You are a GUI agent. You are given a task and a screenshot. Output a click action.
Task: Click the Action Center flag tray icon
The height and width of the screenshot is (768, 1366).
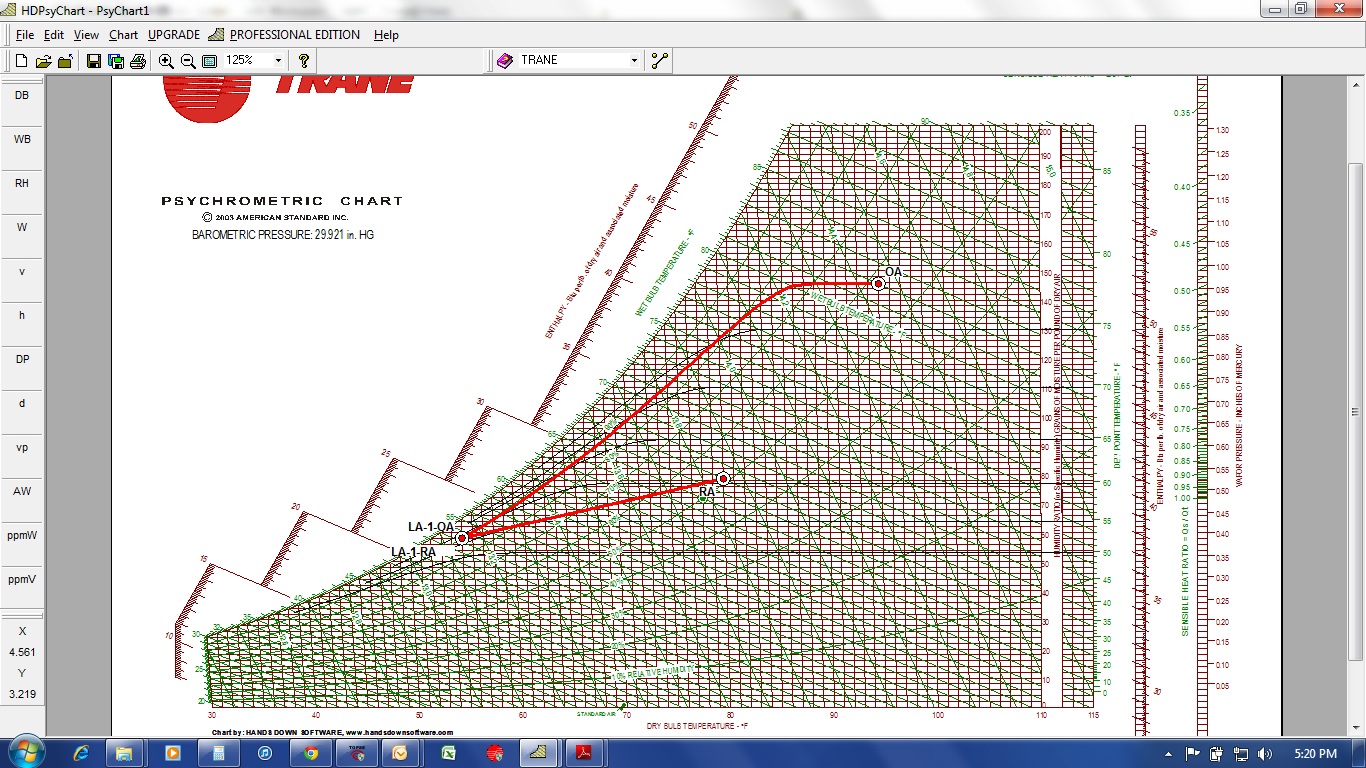click(x=1192, y=753)
